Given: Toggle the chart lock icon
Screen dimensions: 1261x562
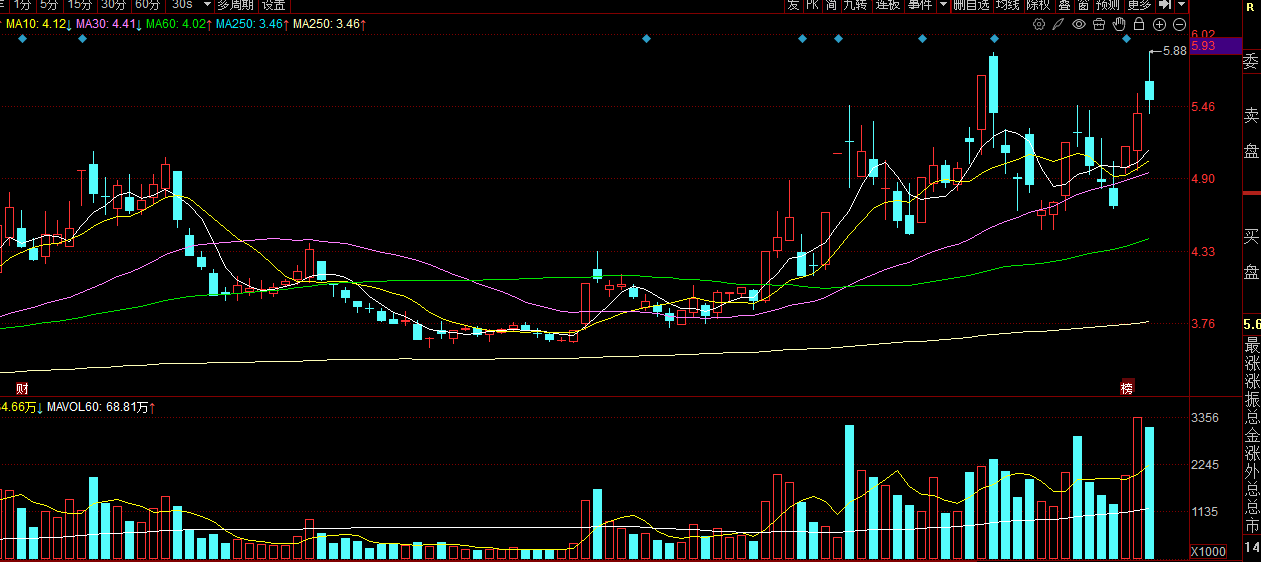Looking at the screenshot, I should pyautogui.click(x=1139, y=24).
